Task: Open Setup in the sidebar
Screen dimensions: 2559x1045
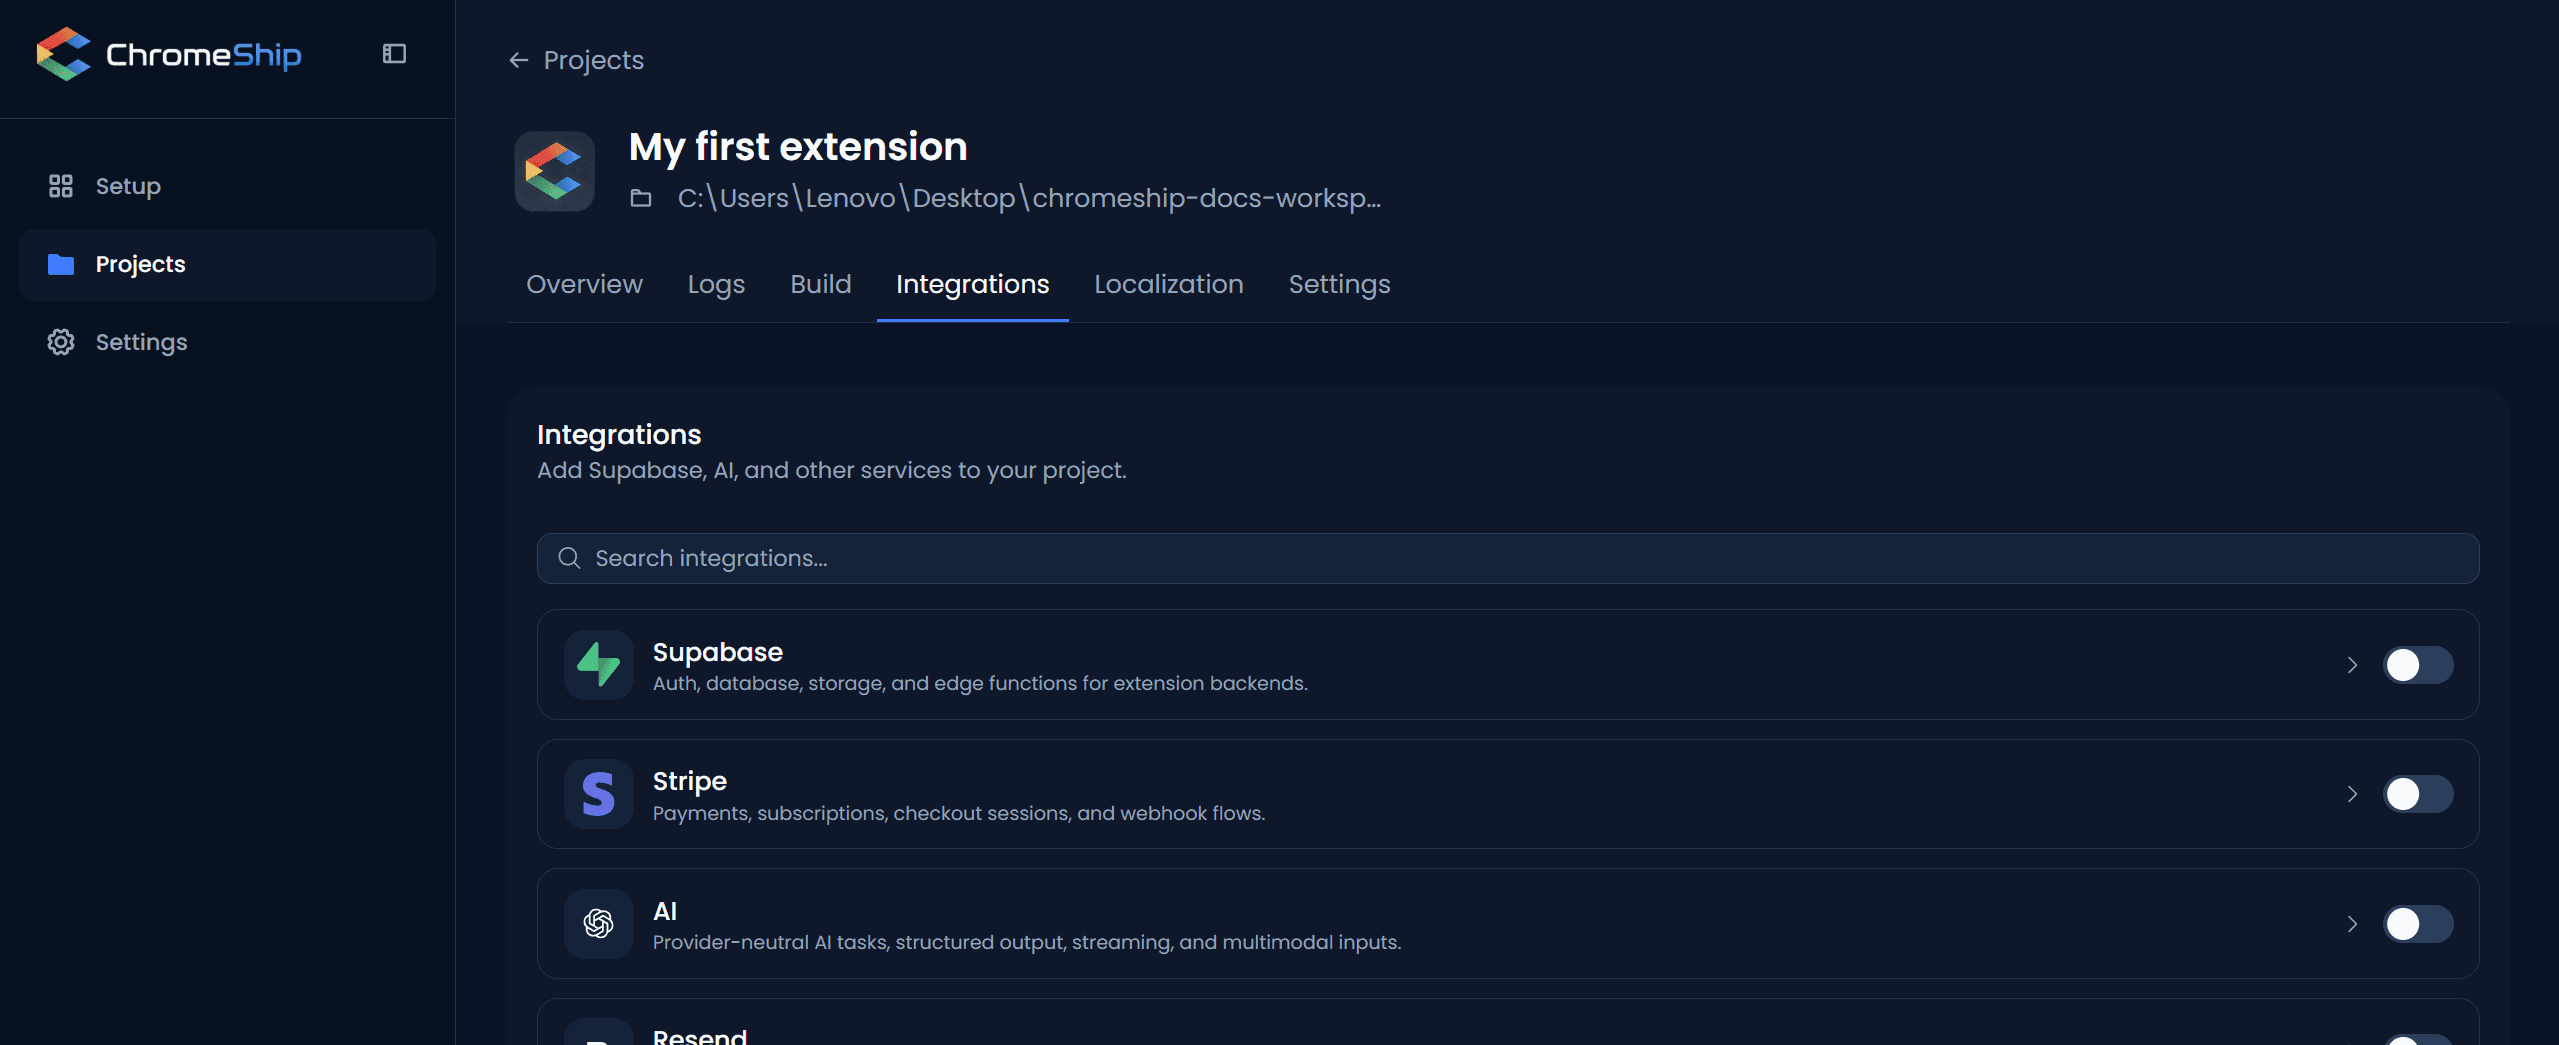Action: click(x=227, y=186)
